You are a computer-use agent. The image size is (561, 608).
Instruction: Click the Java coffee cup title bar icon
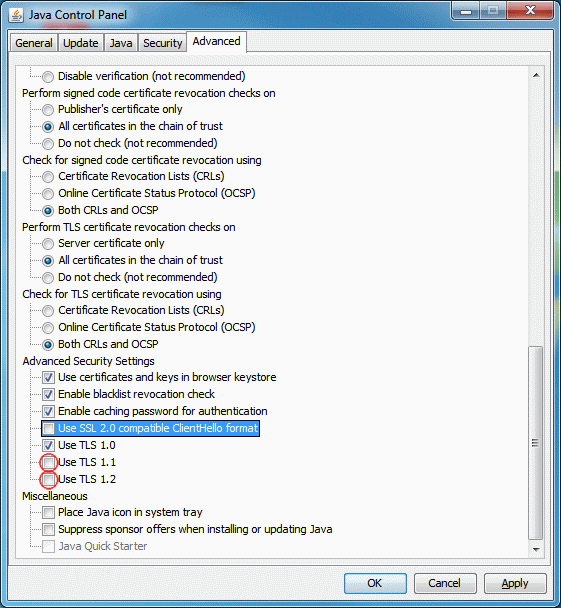[16, 15]
